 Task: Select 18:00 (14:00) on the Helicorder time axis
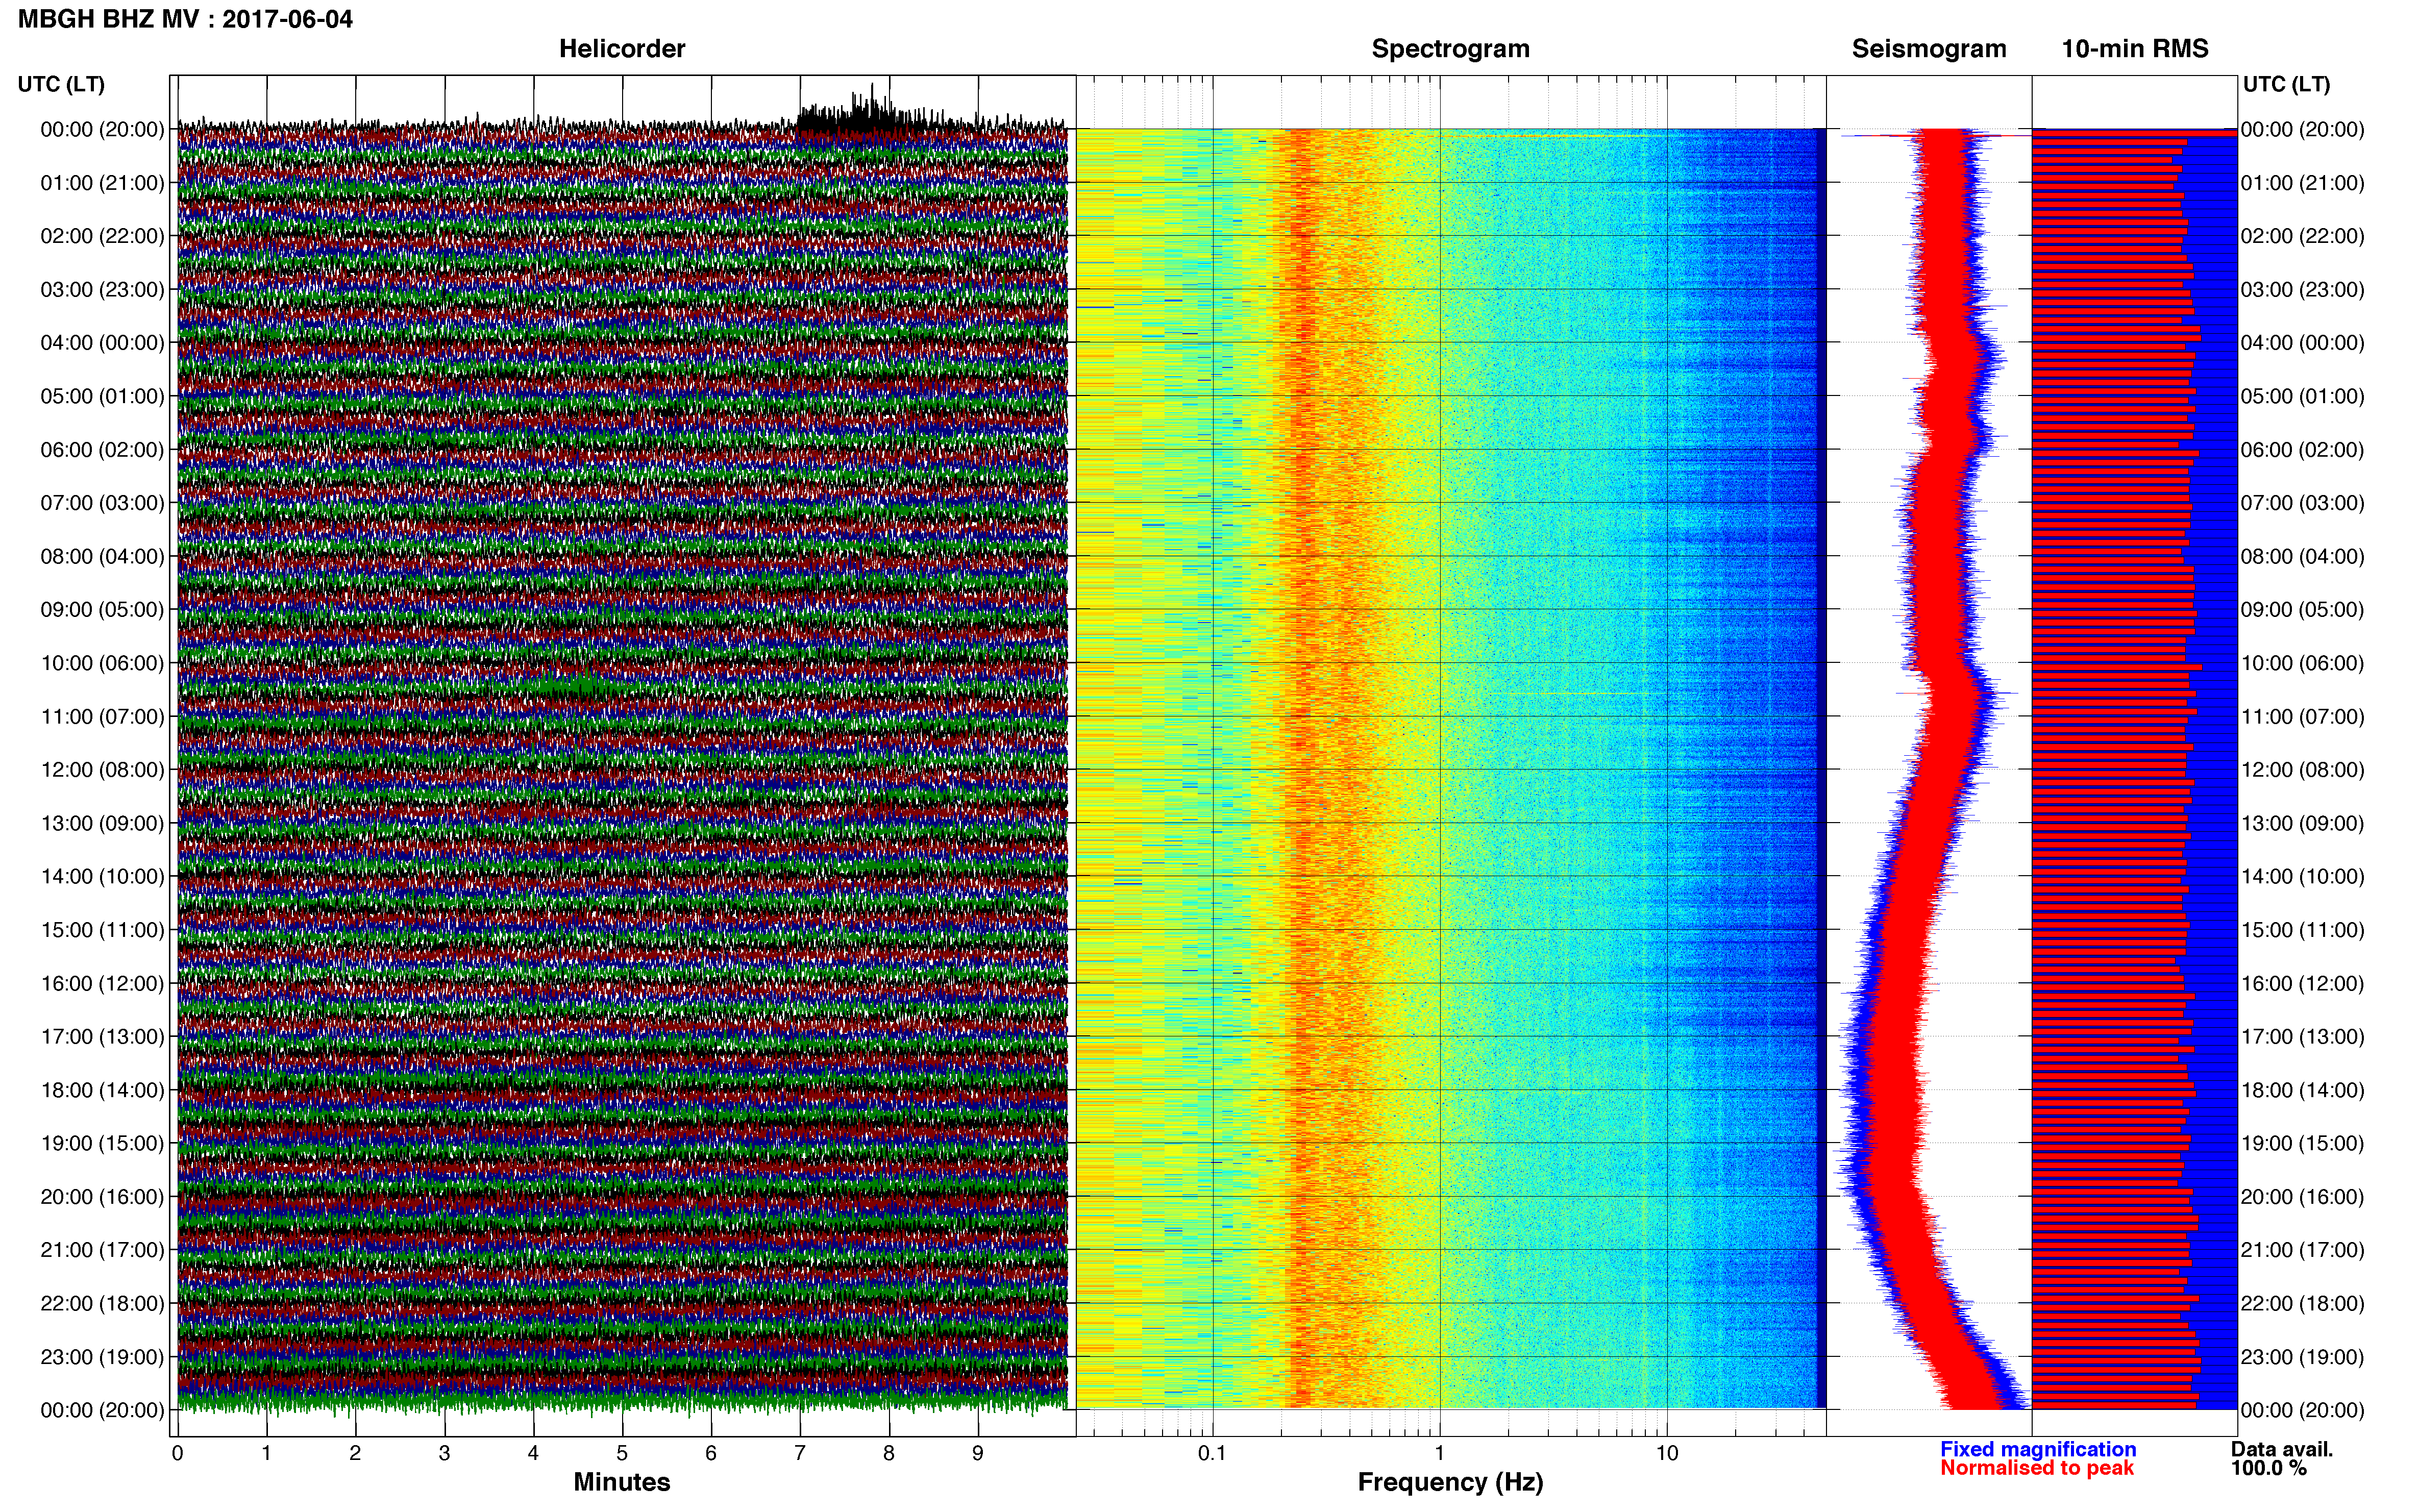click(x=102, y=1090)
